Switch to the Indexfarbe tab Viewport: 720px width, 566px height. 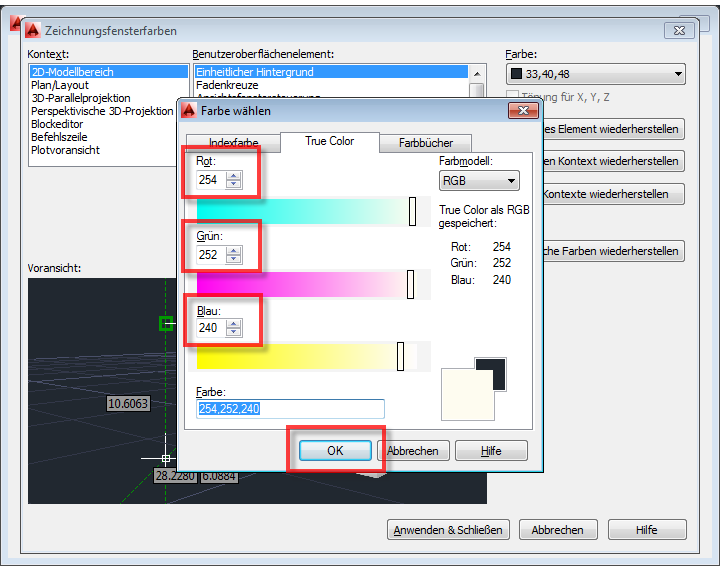235,143
